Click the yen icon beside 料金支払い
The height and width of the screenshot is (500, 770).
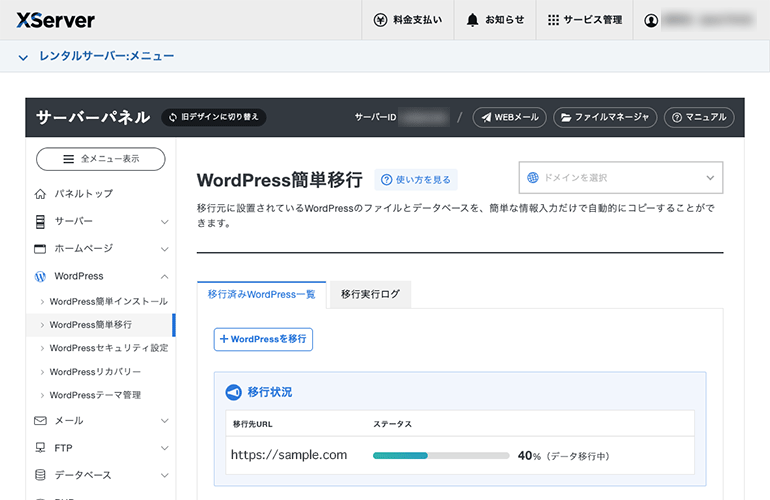tap(380, 20)
